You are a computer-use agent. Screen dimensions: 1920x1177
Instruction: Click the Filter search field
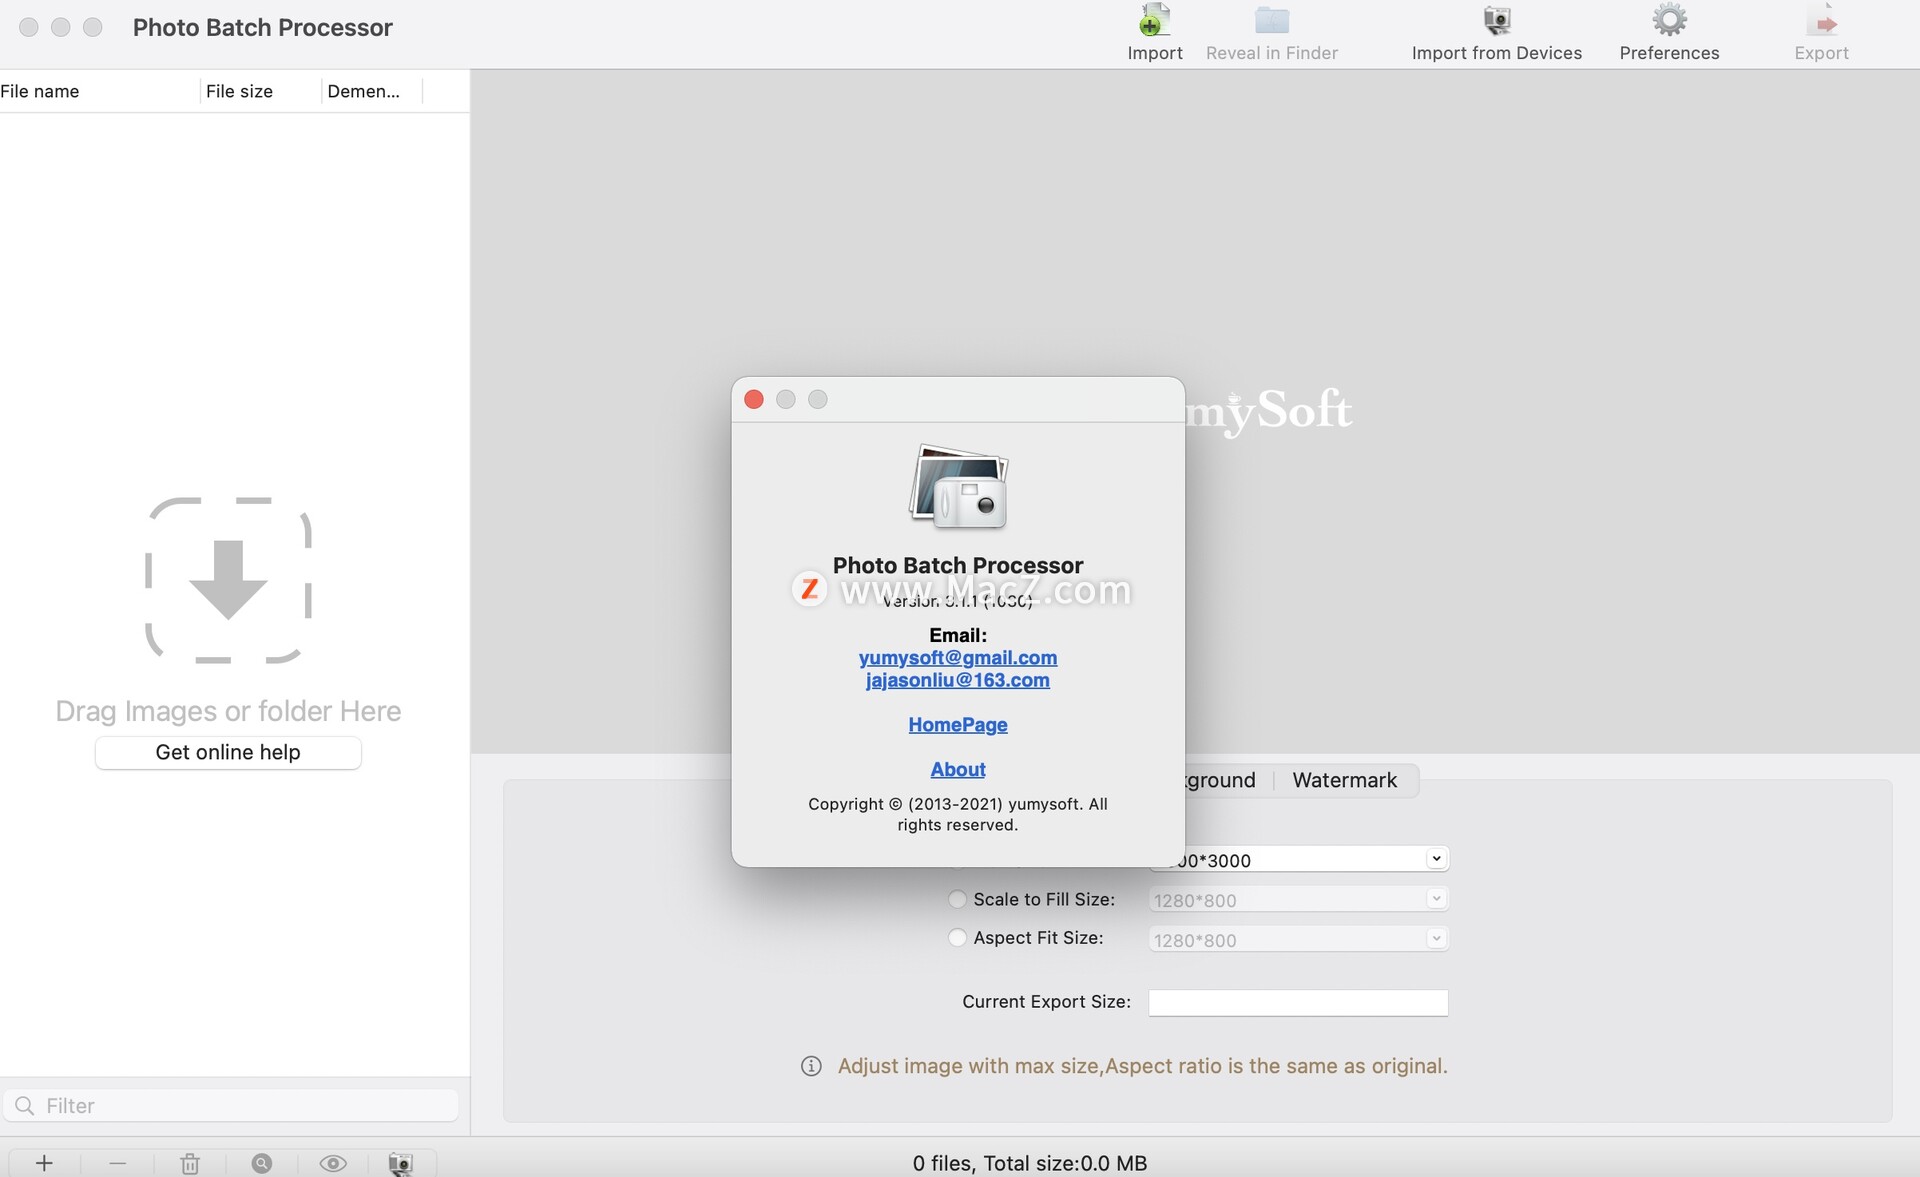232,1105
